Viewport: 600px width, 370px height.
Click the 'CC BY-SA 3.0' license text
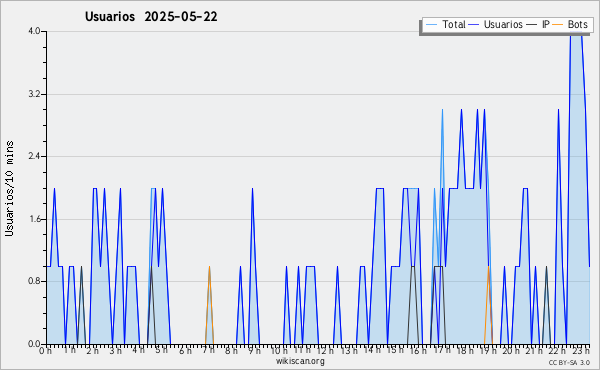tap(569, 363)
